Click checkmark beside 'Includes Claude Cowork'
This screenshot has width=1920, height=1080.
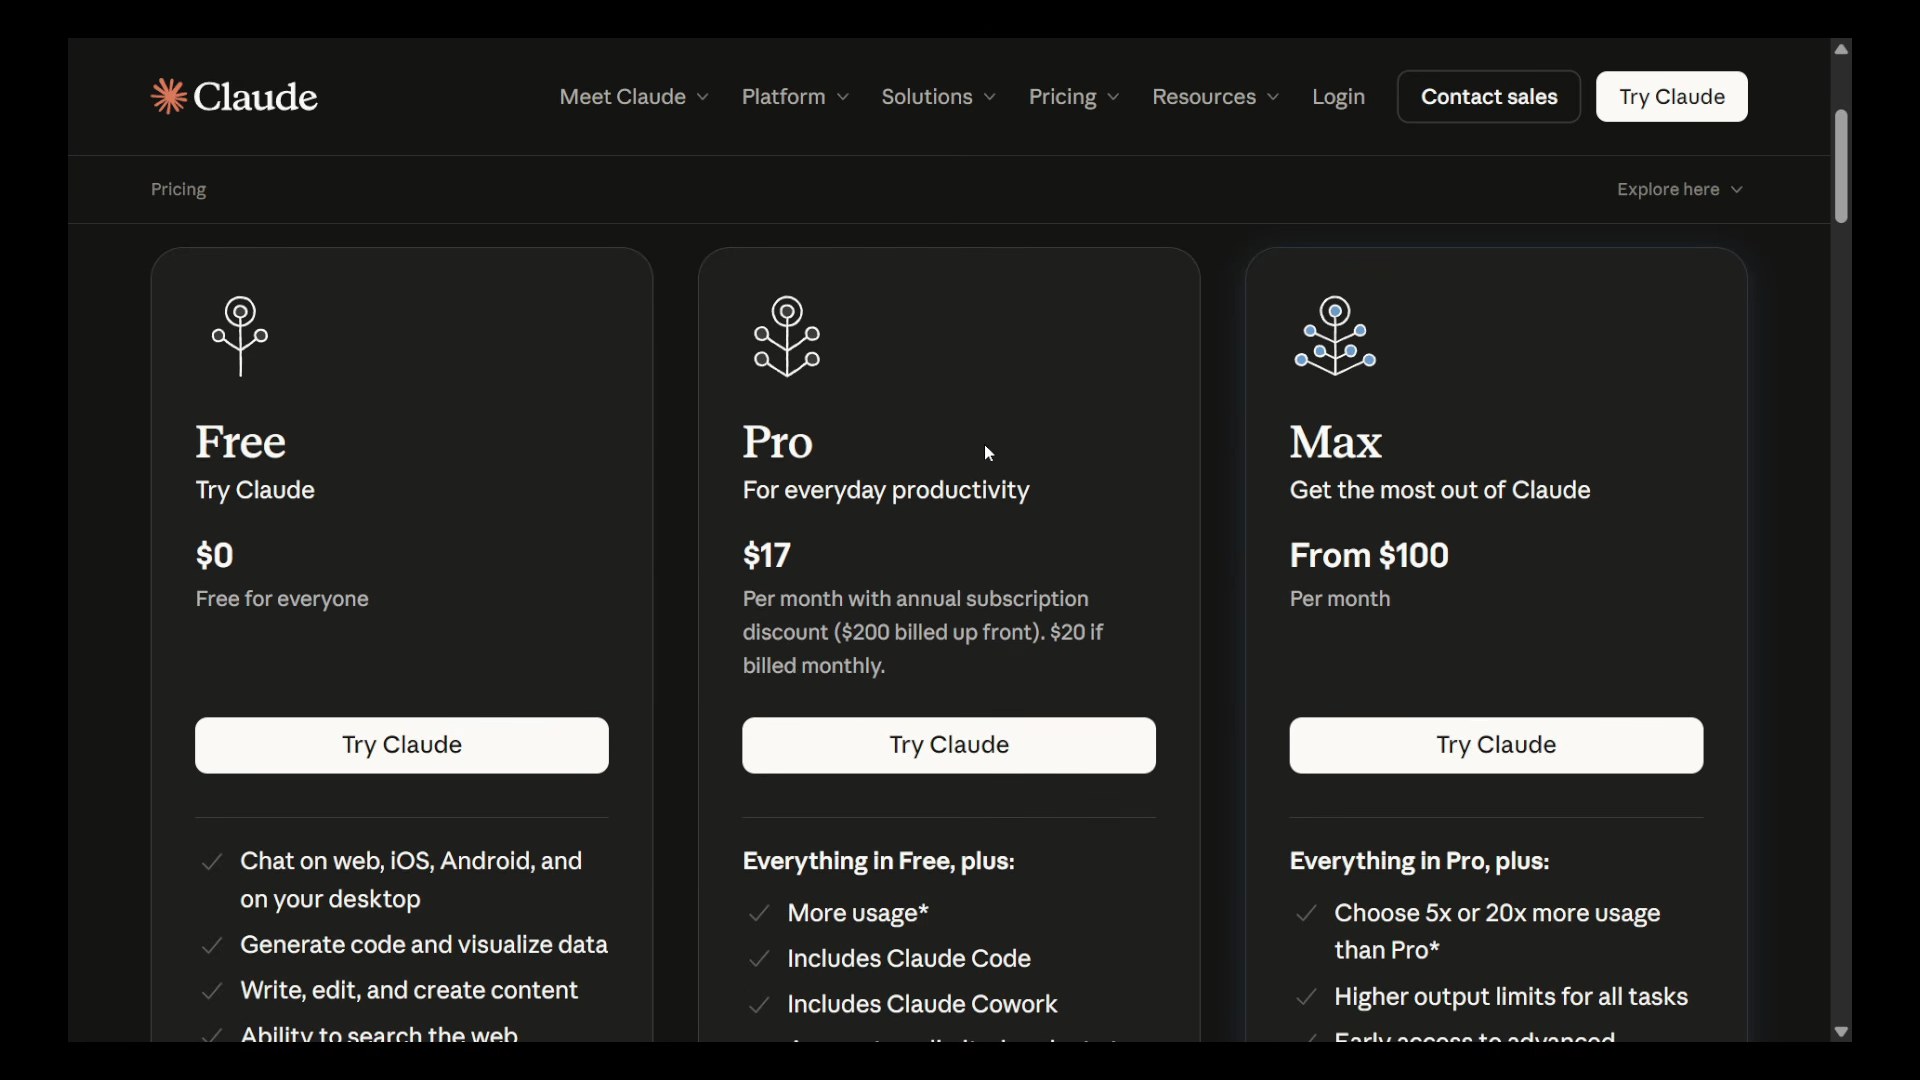coord(759,1005)
